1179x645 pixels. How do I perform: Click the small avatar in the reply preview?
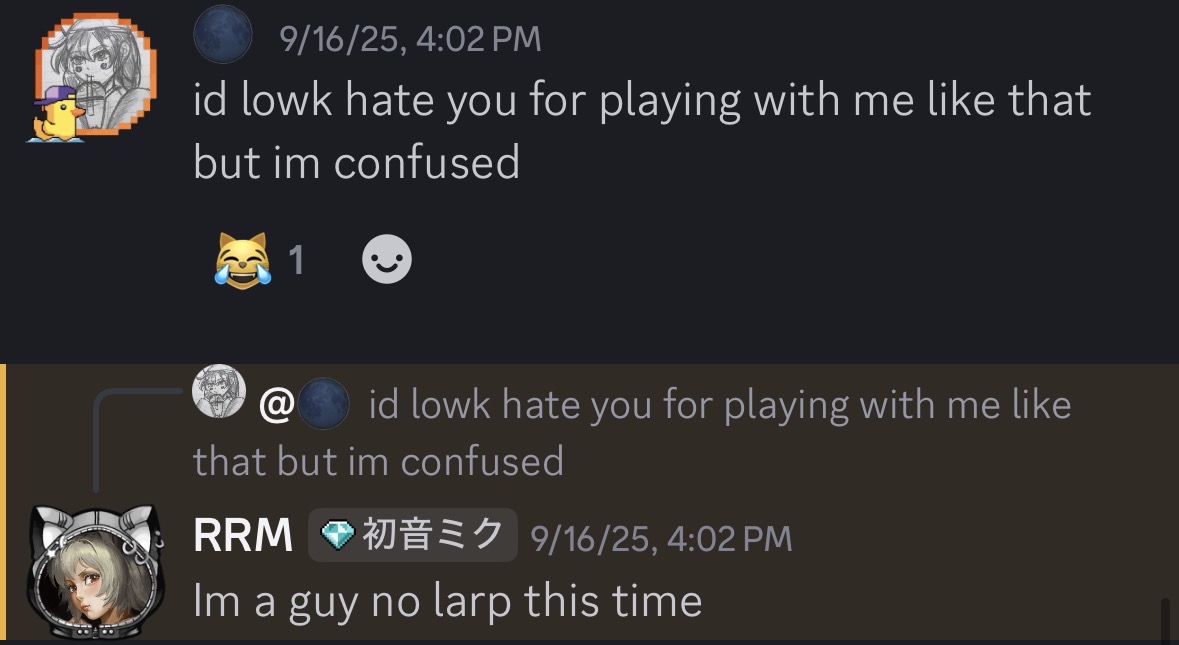click(x=219, y=391)
